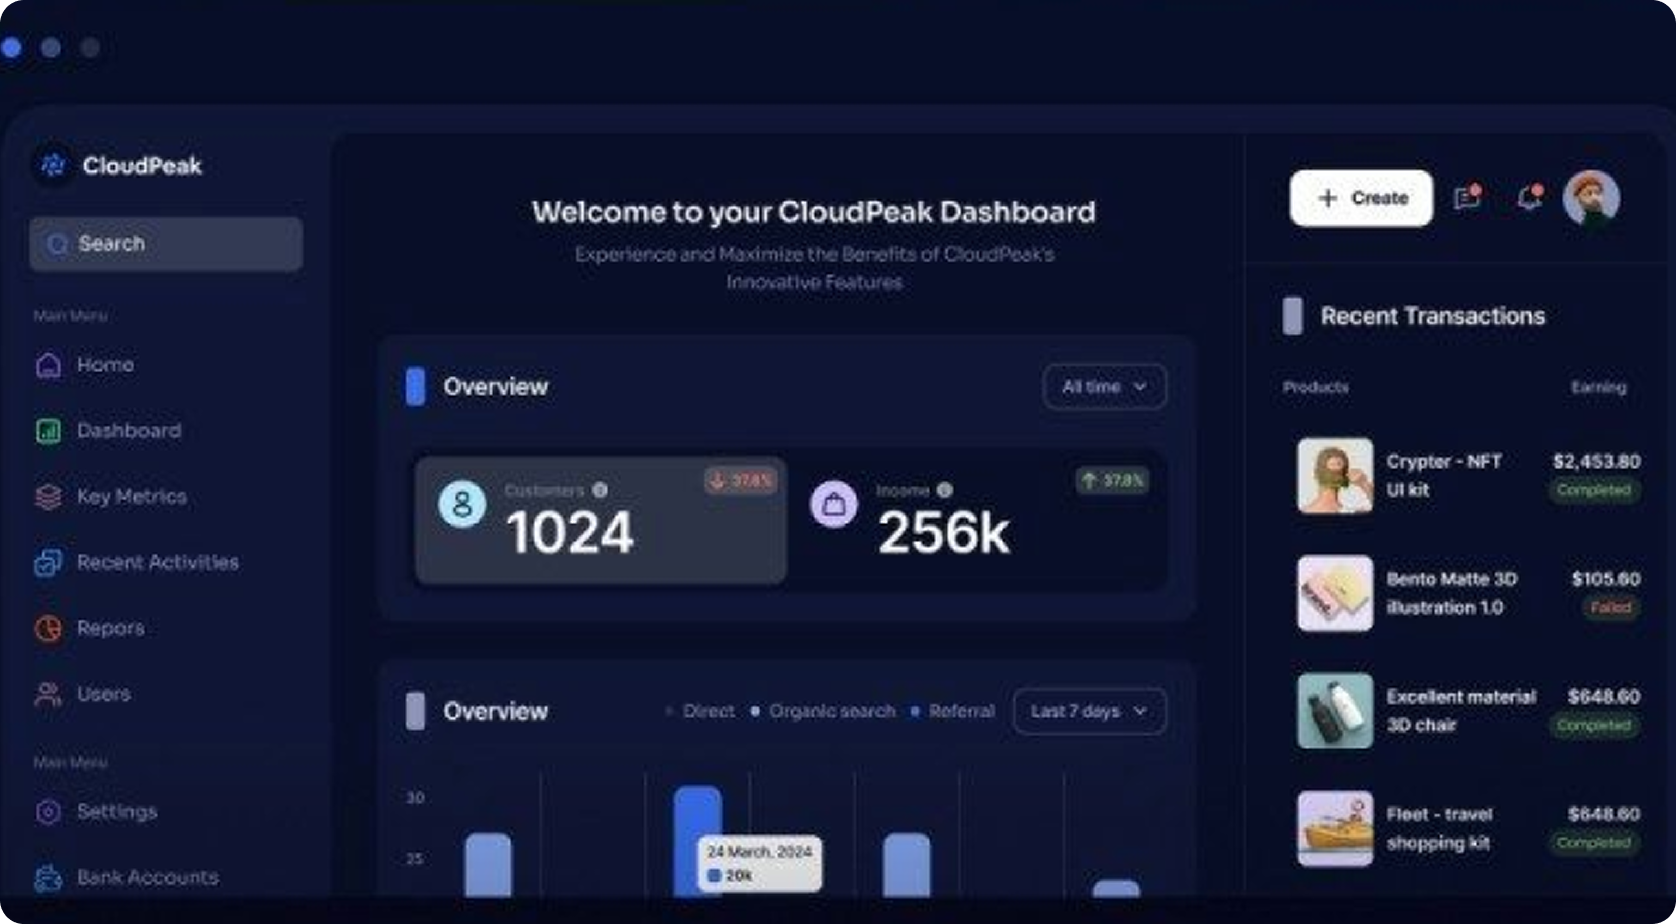Open Settings menu item
1676x924 pixels.
pyautogui.click(x=117, y=812)
